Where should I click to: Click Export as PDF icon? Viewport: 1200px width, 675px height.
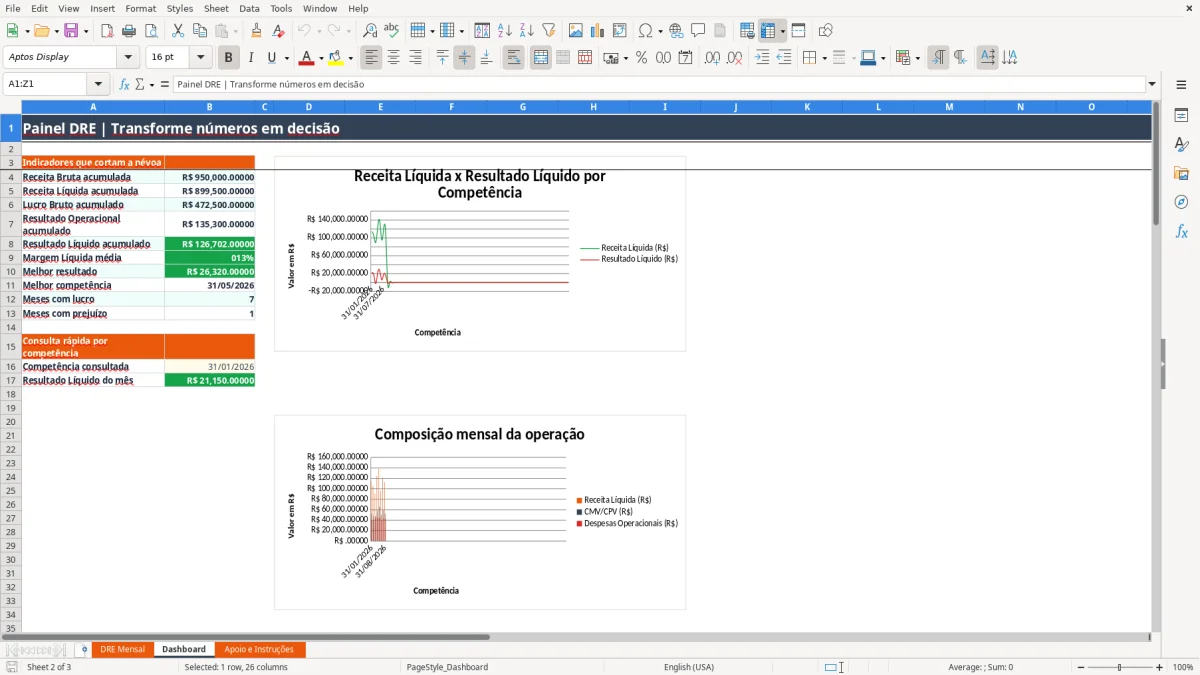click(x=107, y=31)
